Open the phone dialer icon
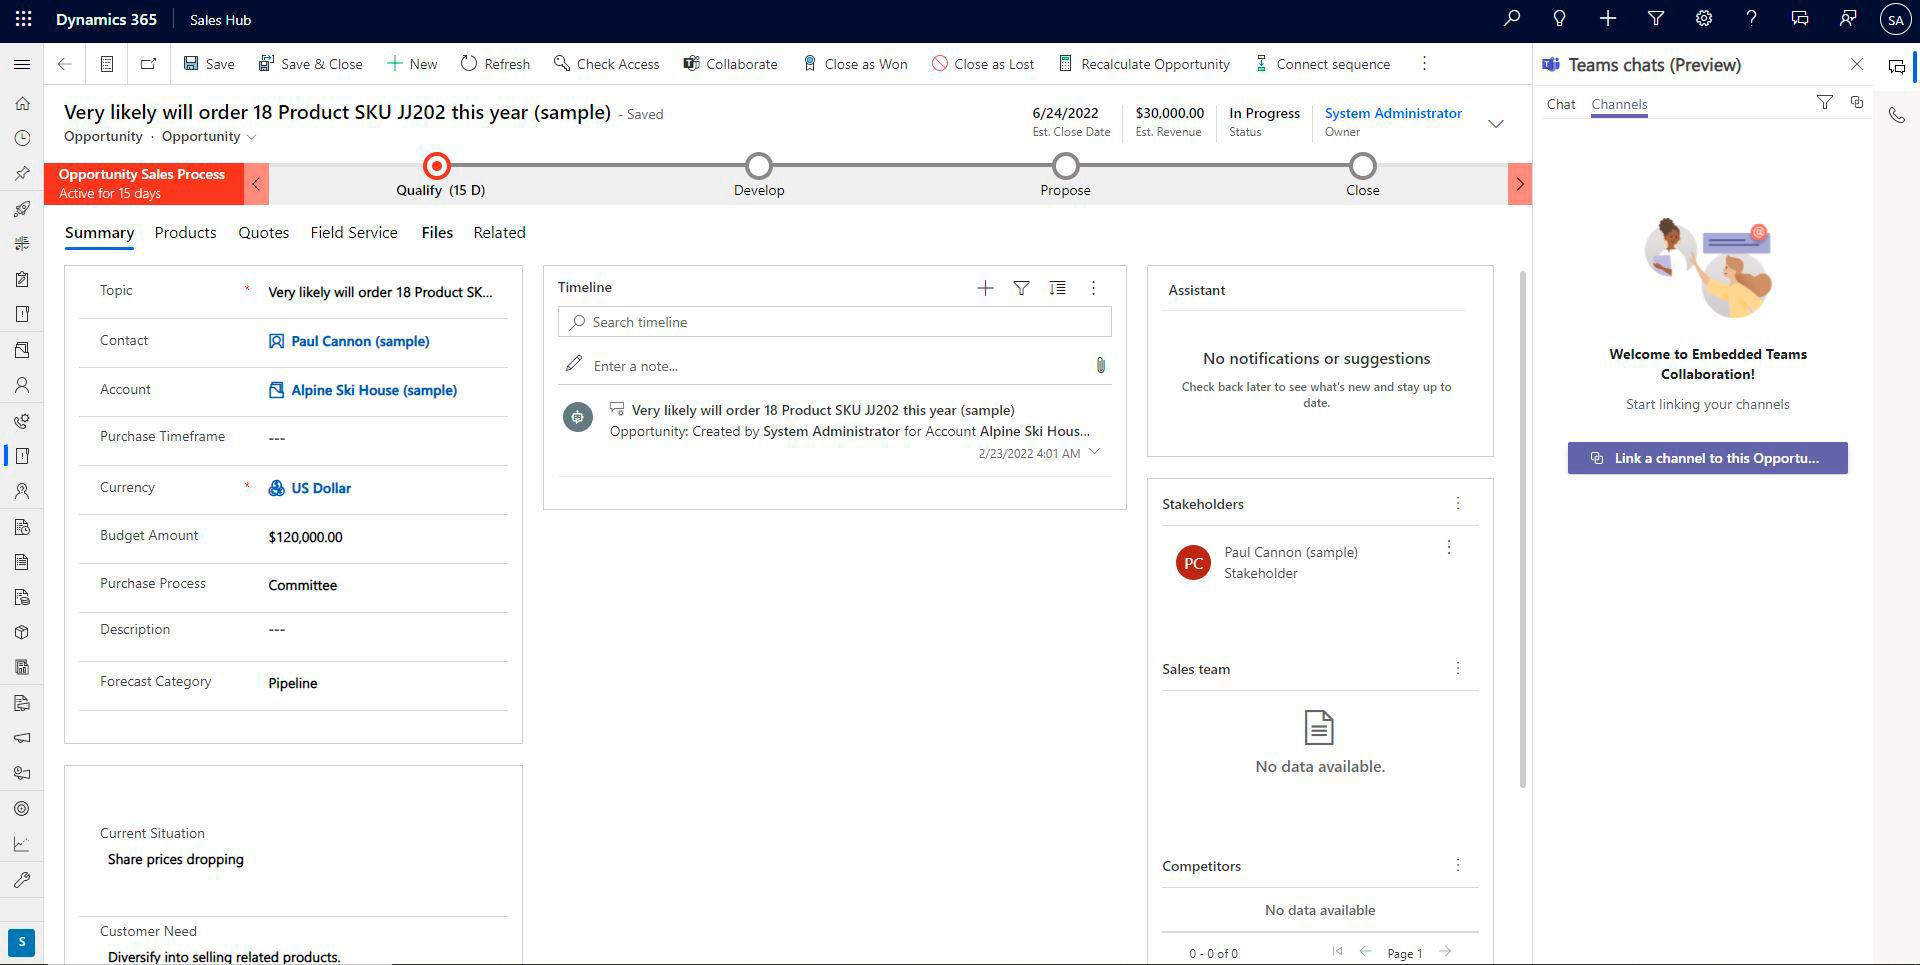Viewport: 1920px width, 965px height. [x=1896, y=115]
